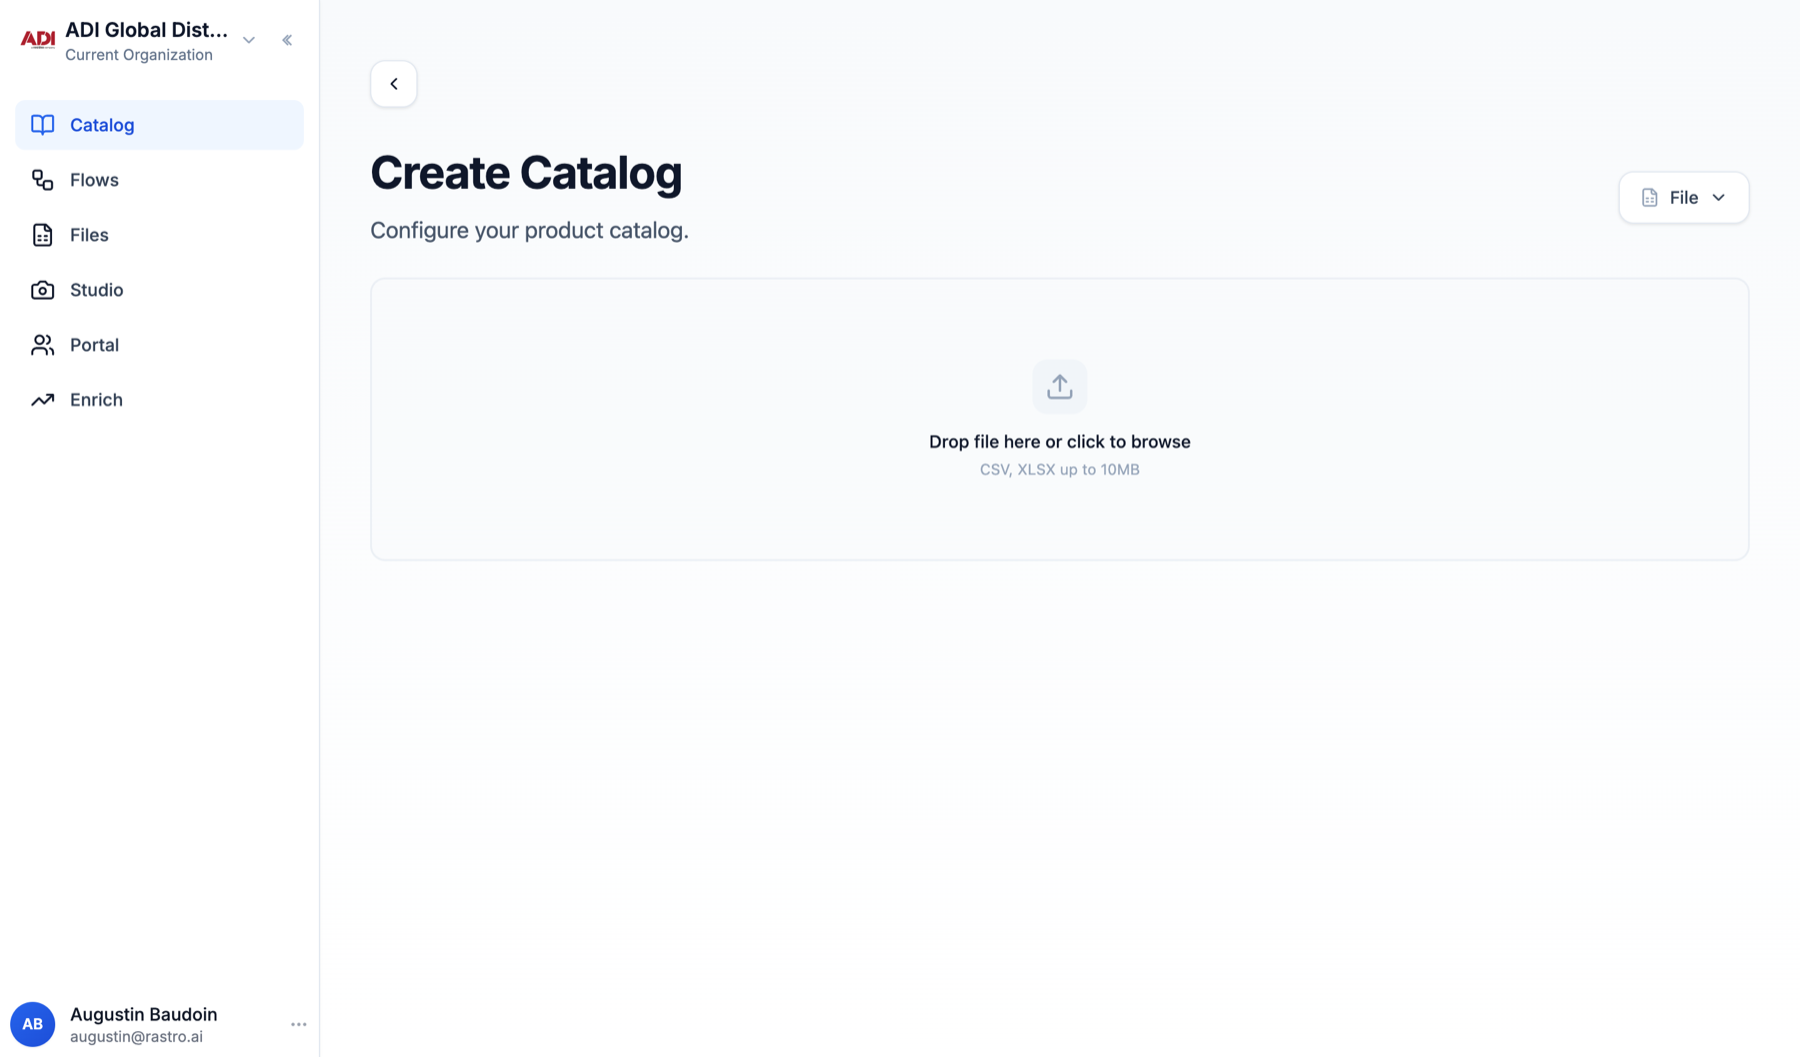Go back using the left chevron button
This screenshot has height=1057, width=1800.
click(394, 84)
